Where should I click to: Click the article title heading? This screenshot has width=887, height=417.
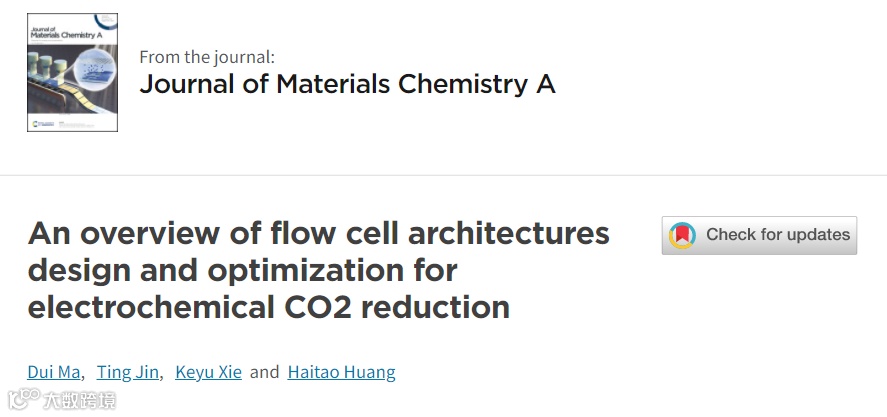tap(318, 270)
